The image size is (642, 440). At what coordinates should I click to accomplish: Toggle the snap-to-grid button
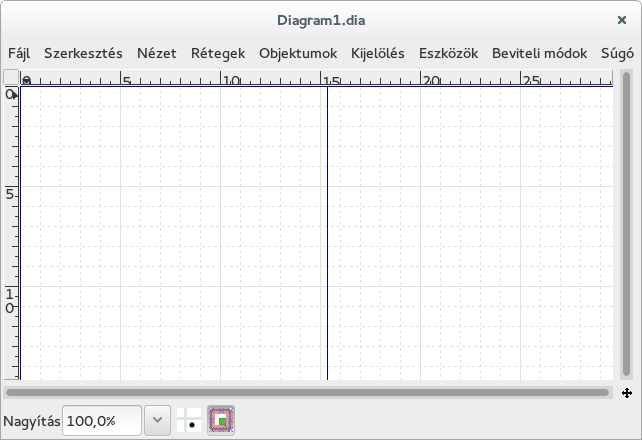[x=188, y=421]
